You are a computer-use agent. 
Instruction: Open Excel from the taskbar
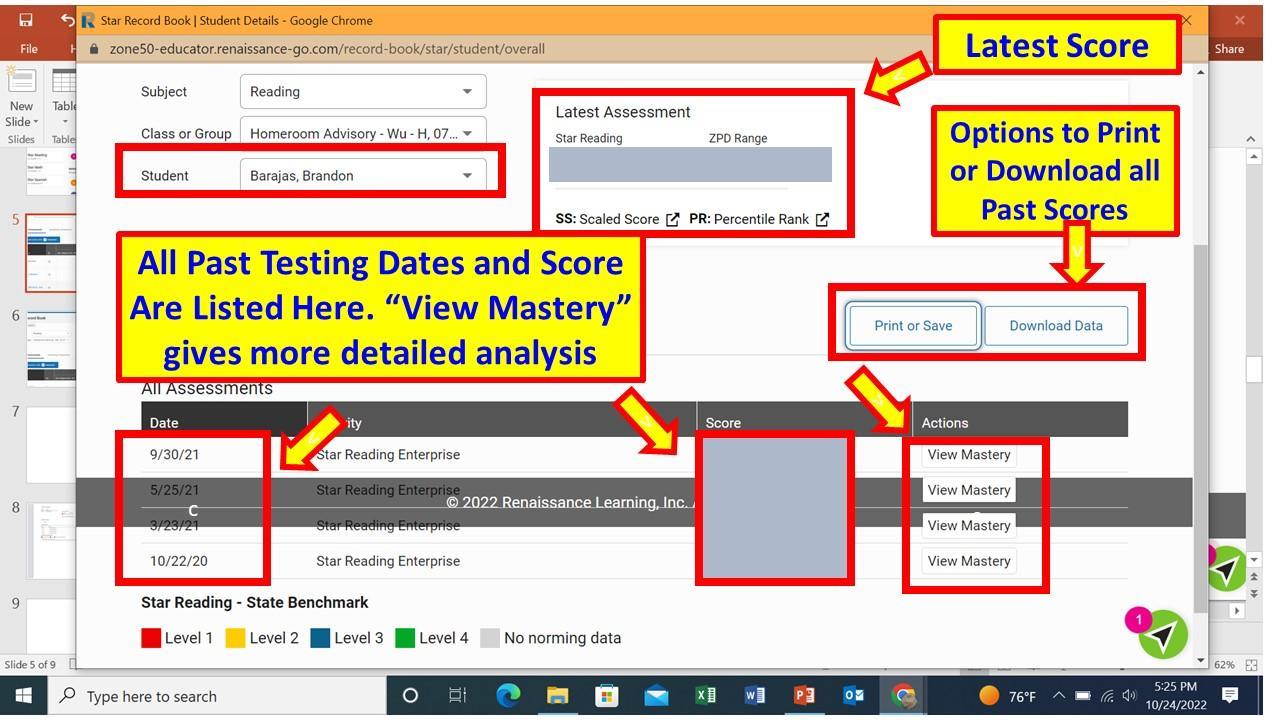(706, 696)
